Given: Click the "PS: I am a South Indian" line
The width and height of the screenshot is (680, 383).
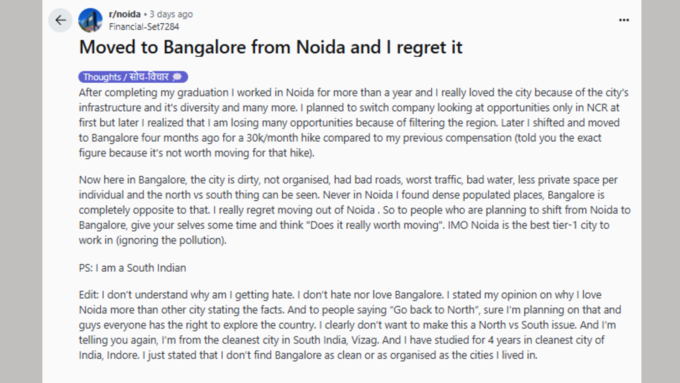Looking at the screenshot, I should tap(132, 268).
